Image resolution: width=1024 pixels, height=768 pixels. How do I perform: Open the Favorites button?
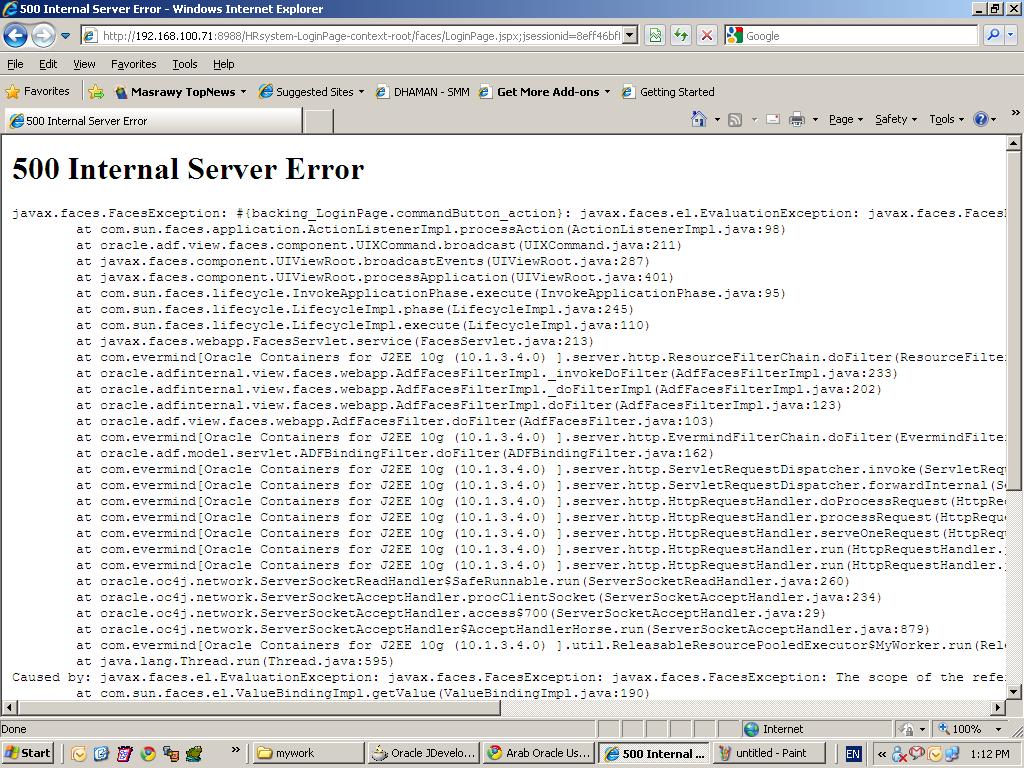[x=38, y=92]
